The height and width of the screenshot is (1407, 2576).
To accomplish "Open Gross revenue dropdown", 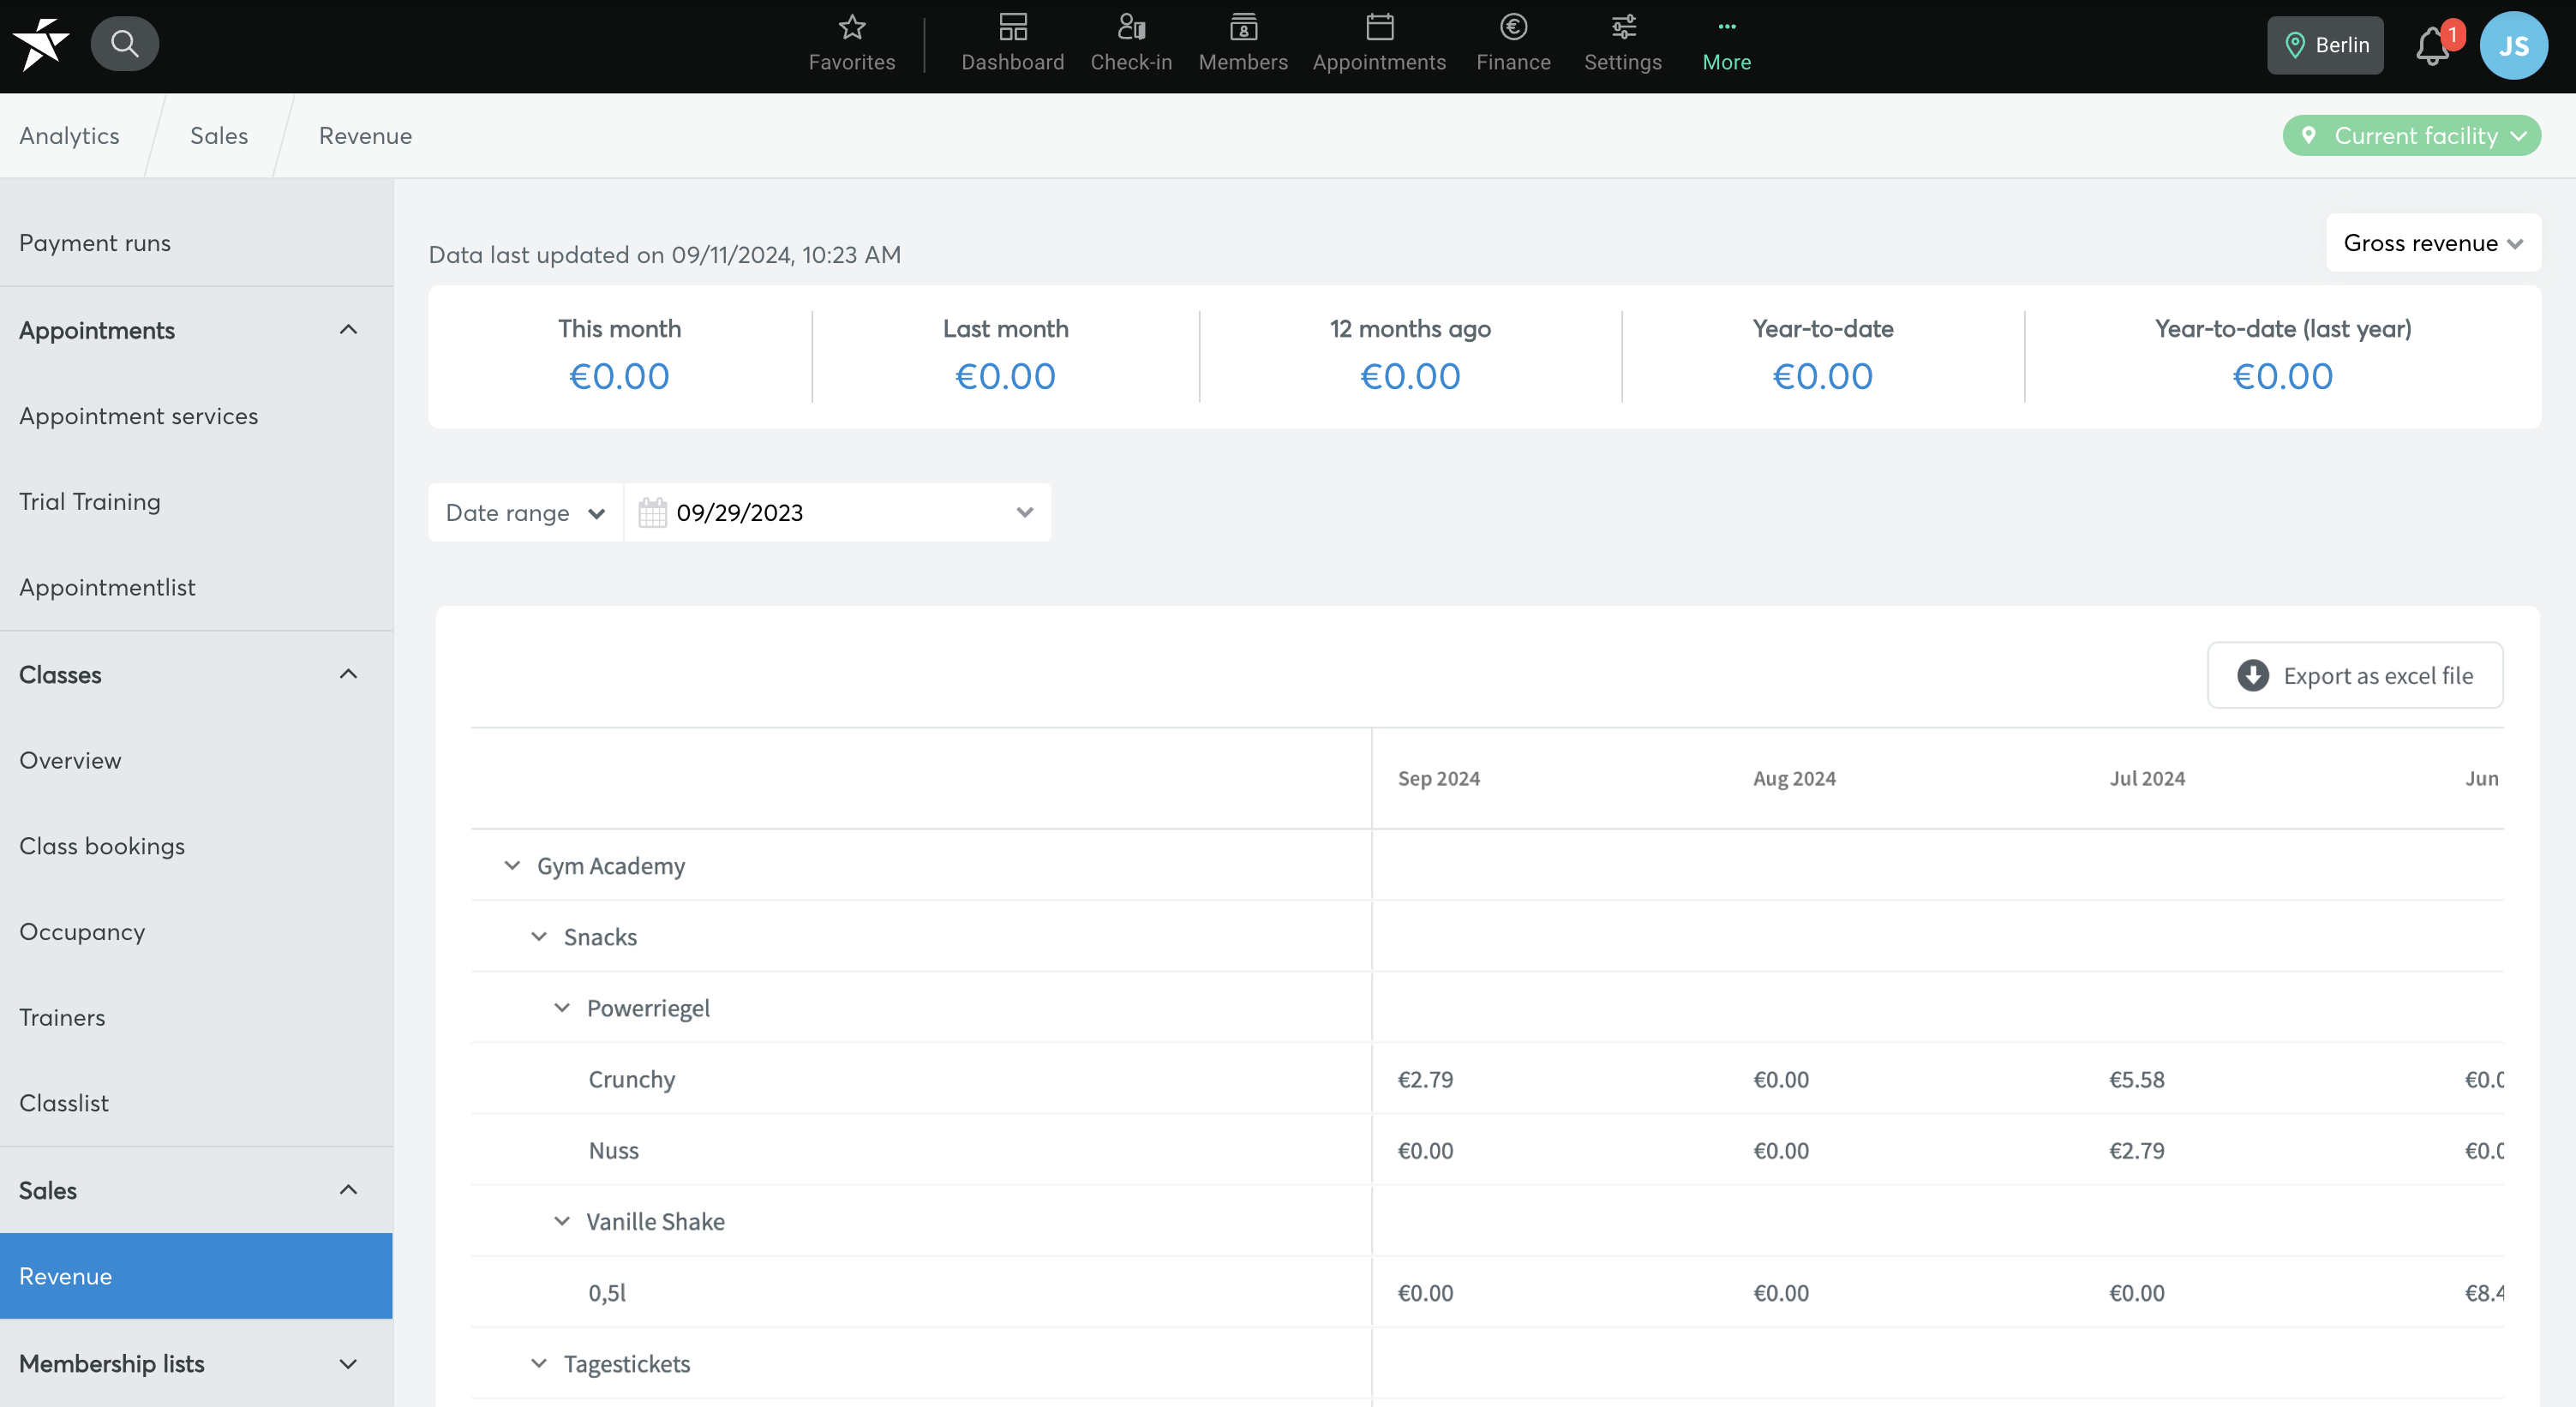I will tap(2433, 243).
